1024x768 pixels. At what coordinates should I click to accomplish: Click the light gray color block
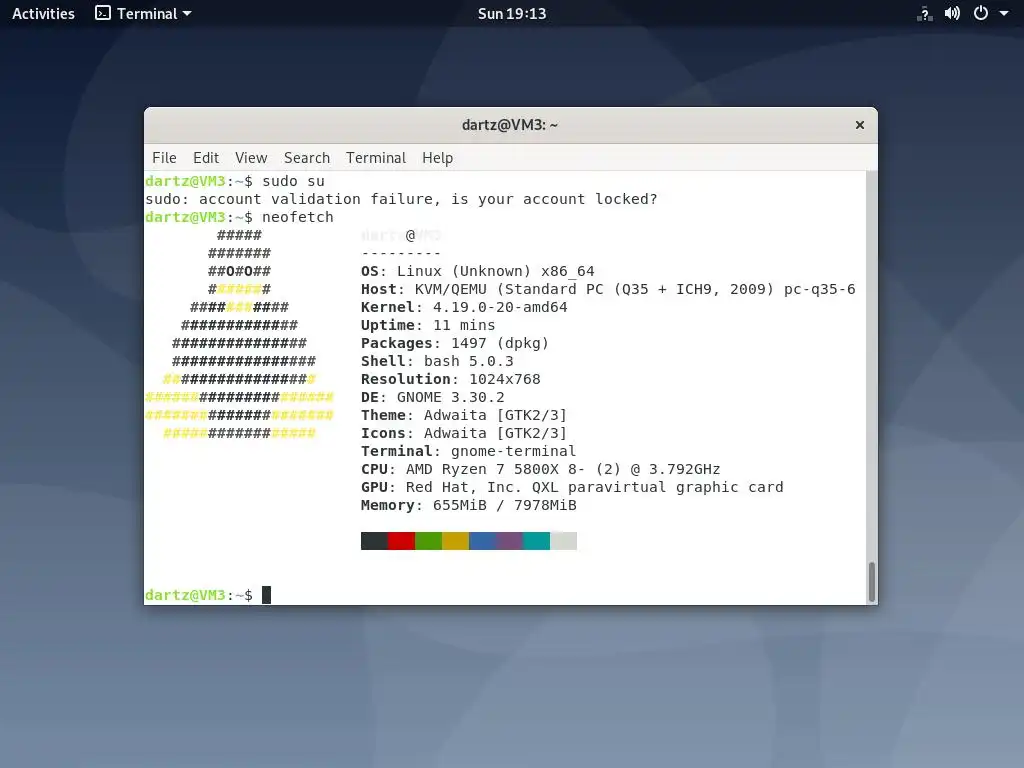(x=563, y=541)
